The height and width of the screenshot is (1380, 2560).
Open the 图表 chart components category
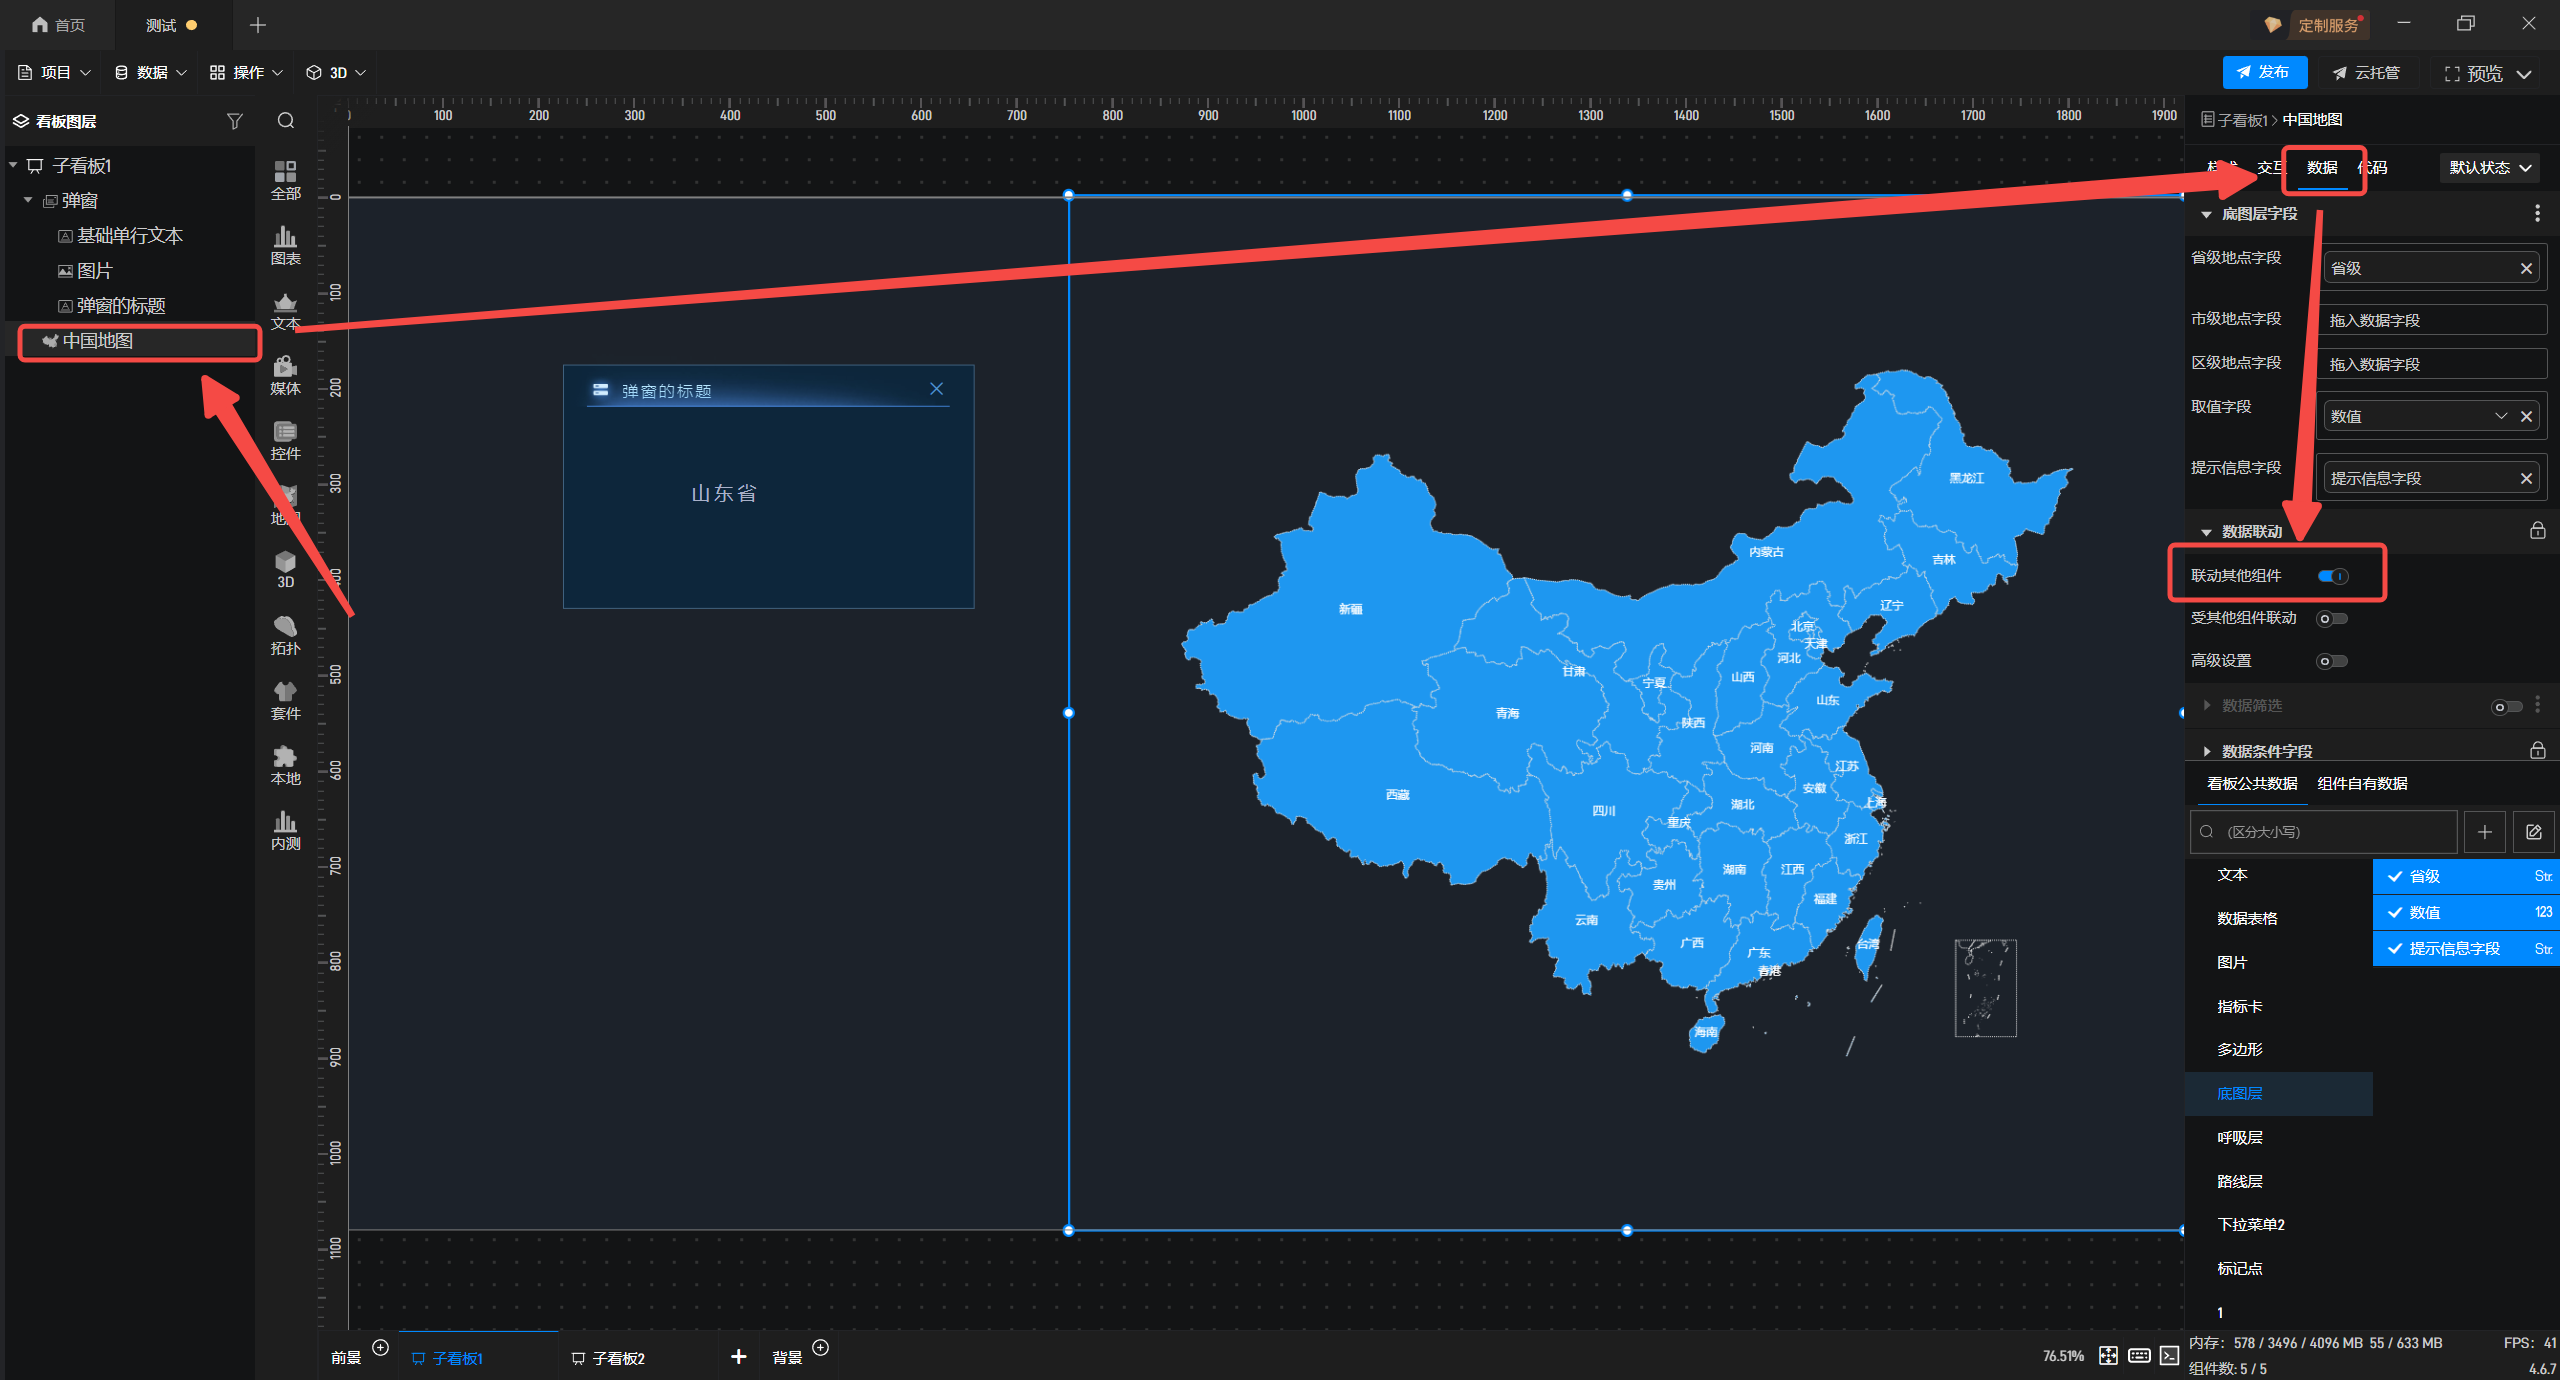[x=285, y=245]
